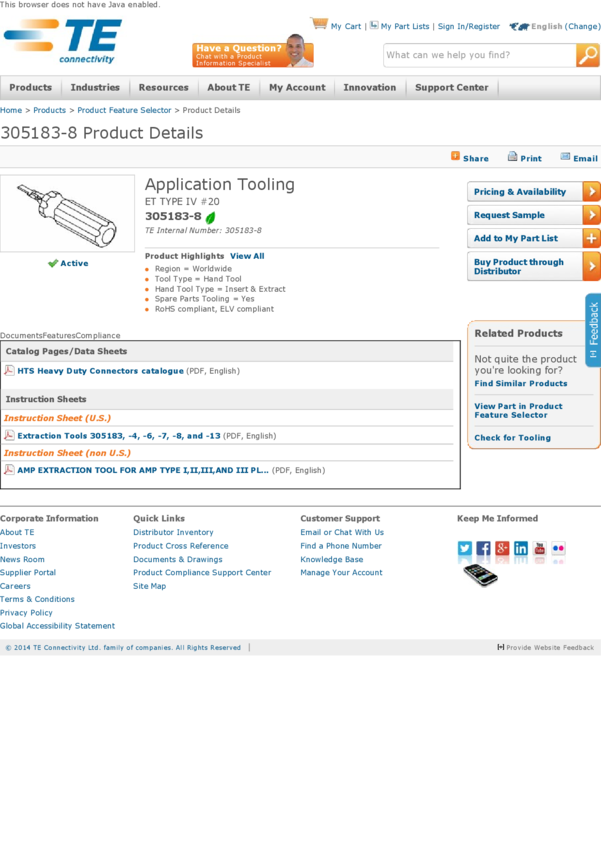Open the Google Plus icon
Screen dimensions: 601x850
click(x=502, y=548)
